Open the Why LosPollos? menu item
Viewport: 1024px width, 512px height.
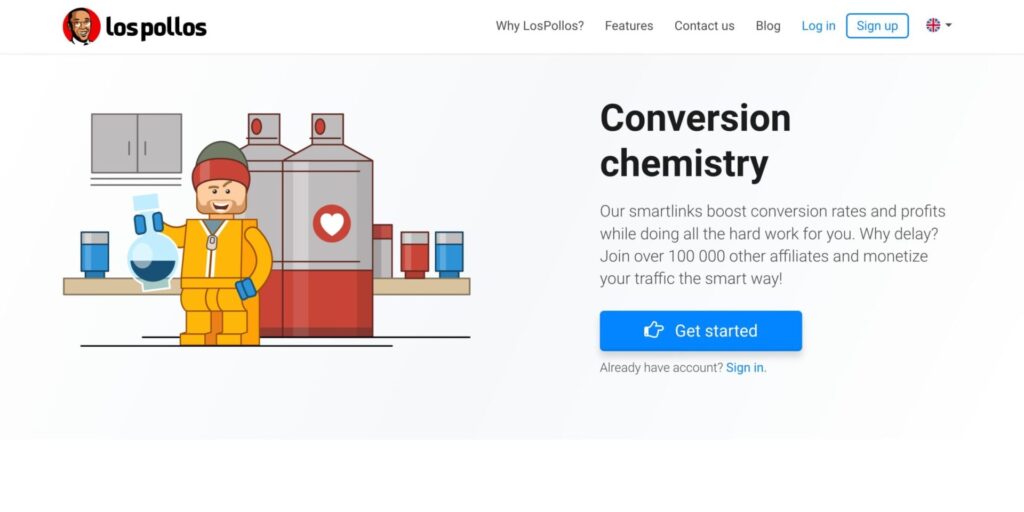click(x=539, y=26)
